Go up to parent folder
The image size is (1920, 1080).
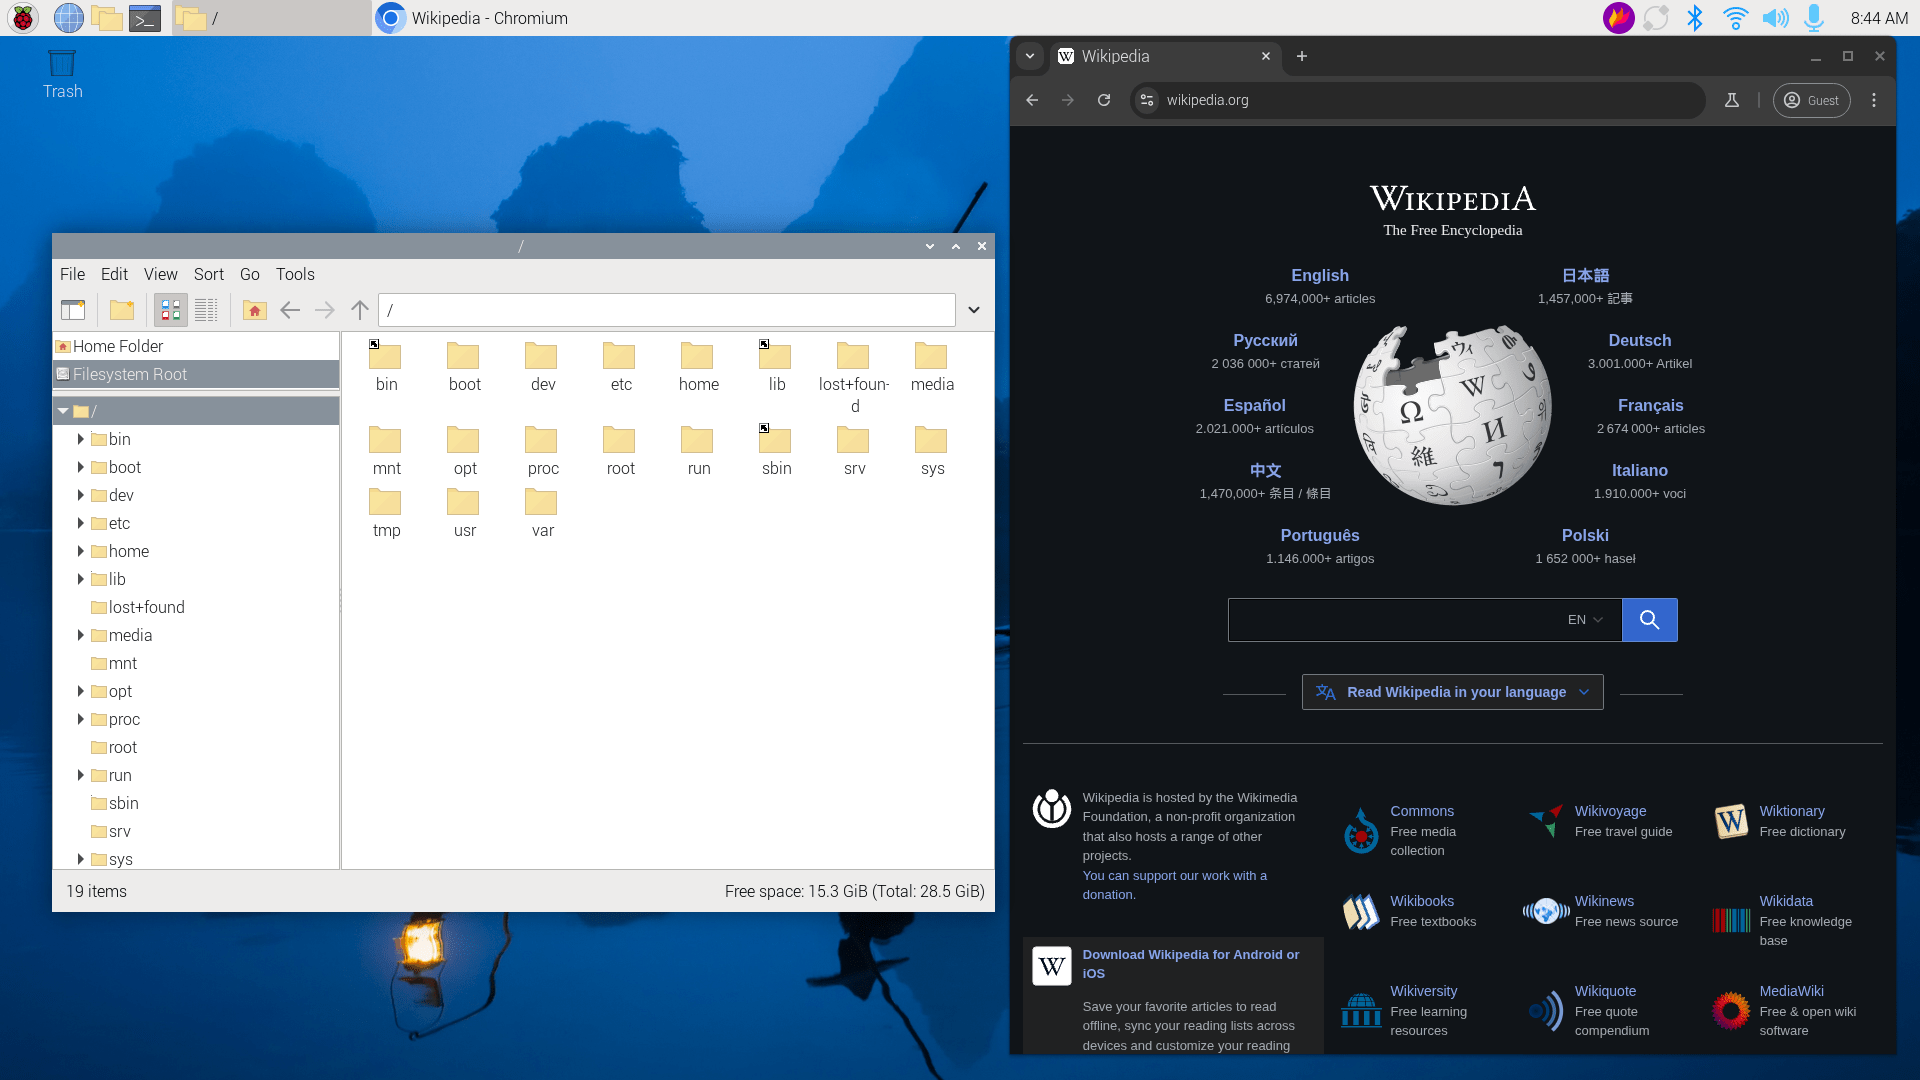coord(360,310)
